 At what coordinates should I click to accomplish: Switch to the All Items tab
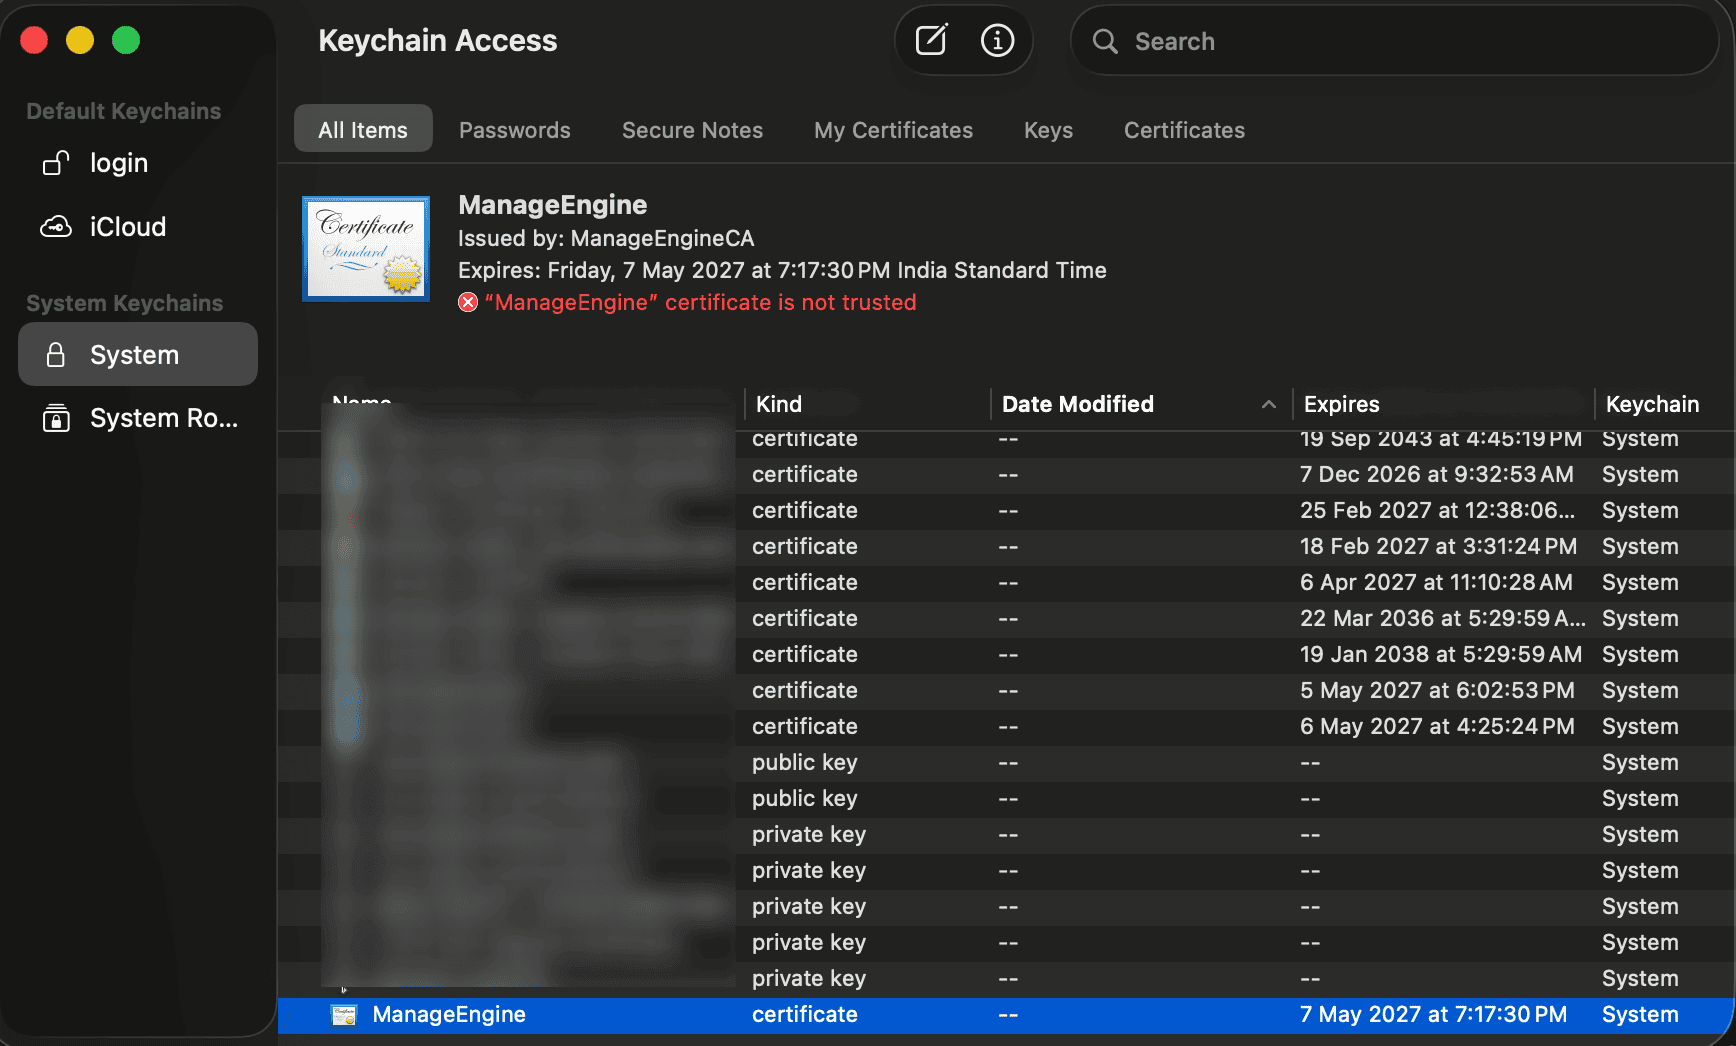point(363,129)
